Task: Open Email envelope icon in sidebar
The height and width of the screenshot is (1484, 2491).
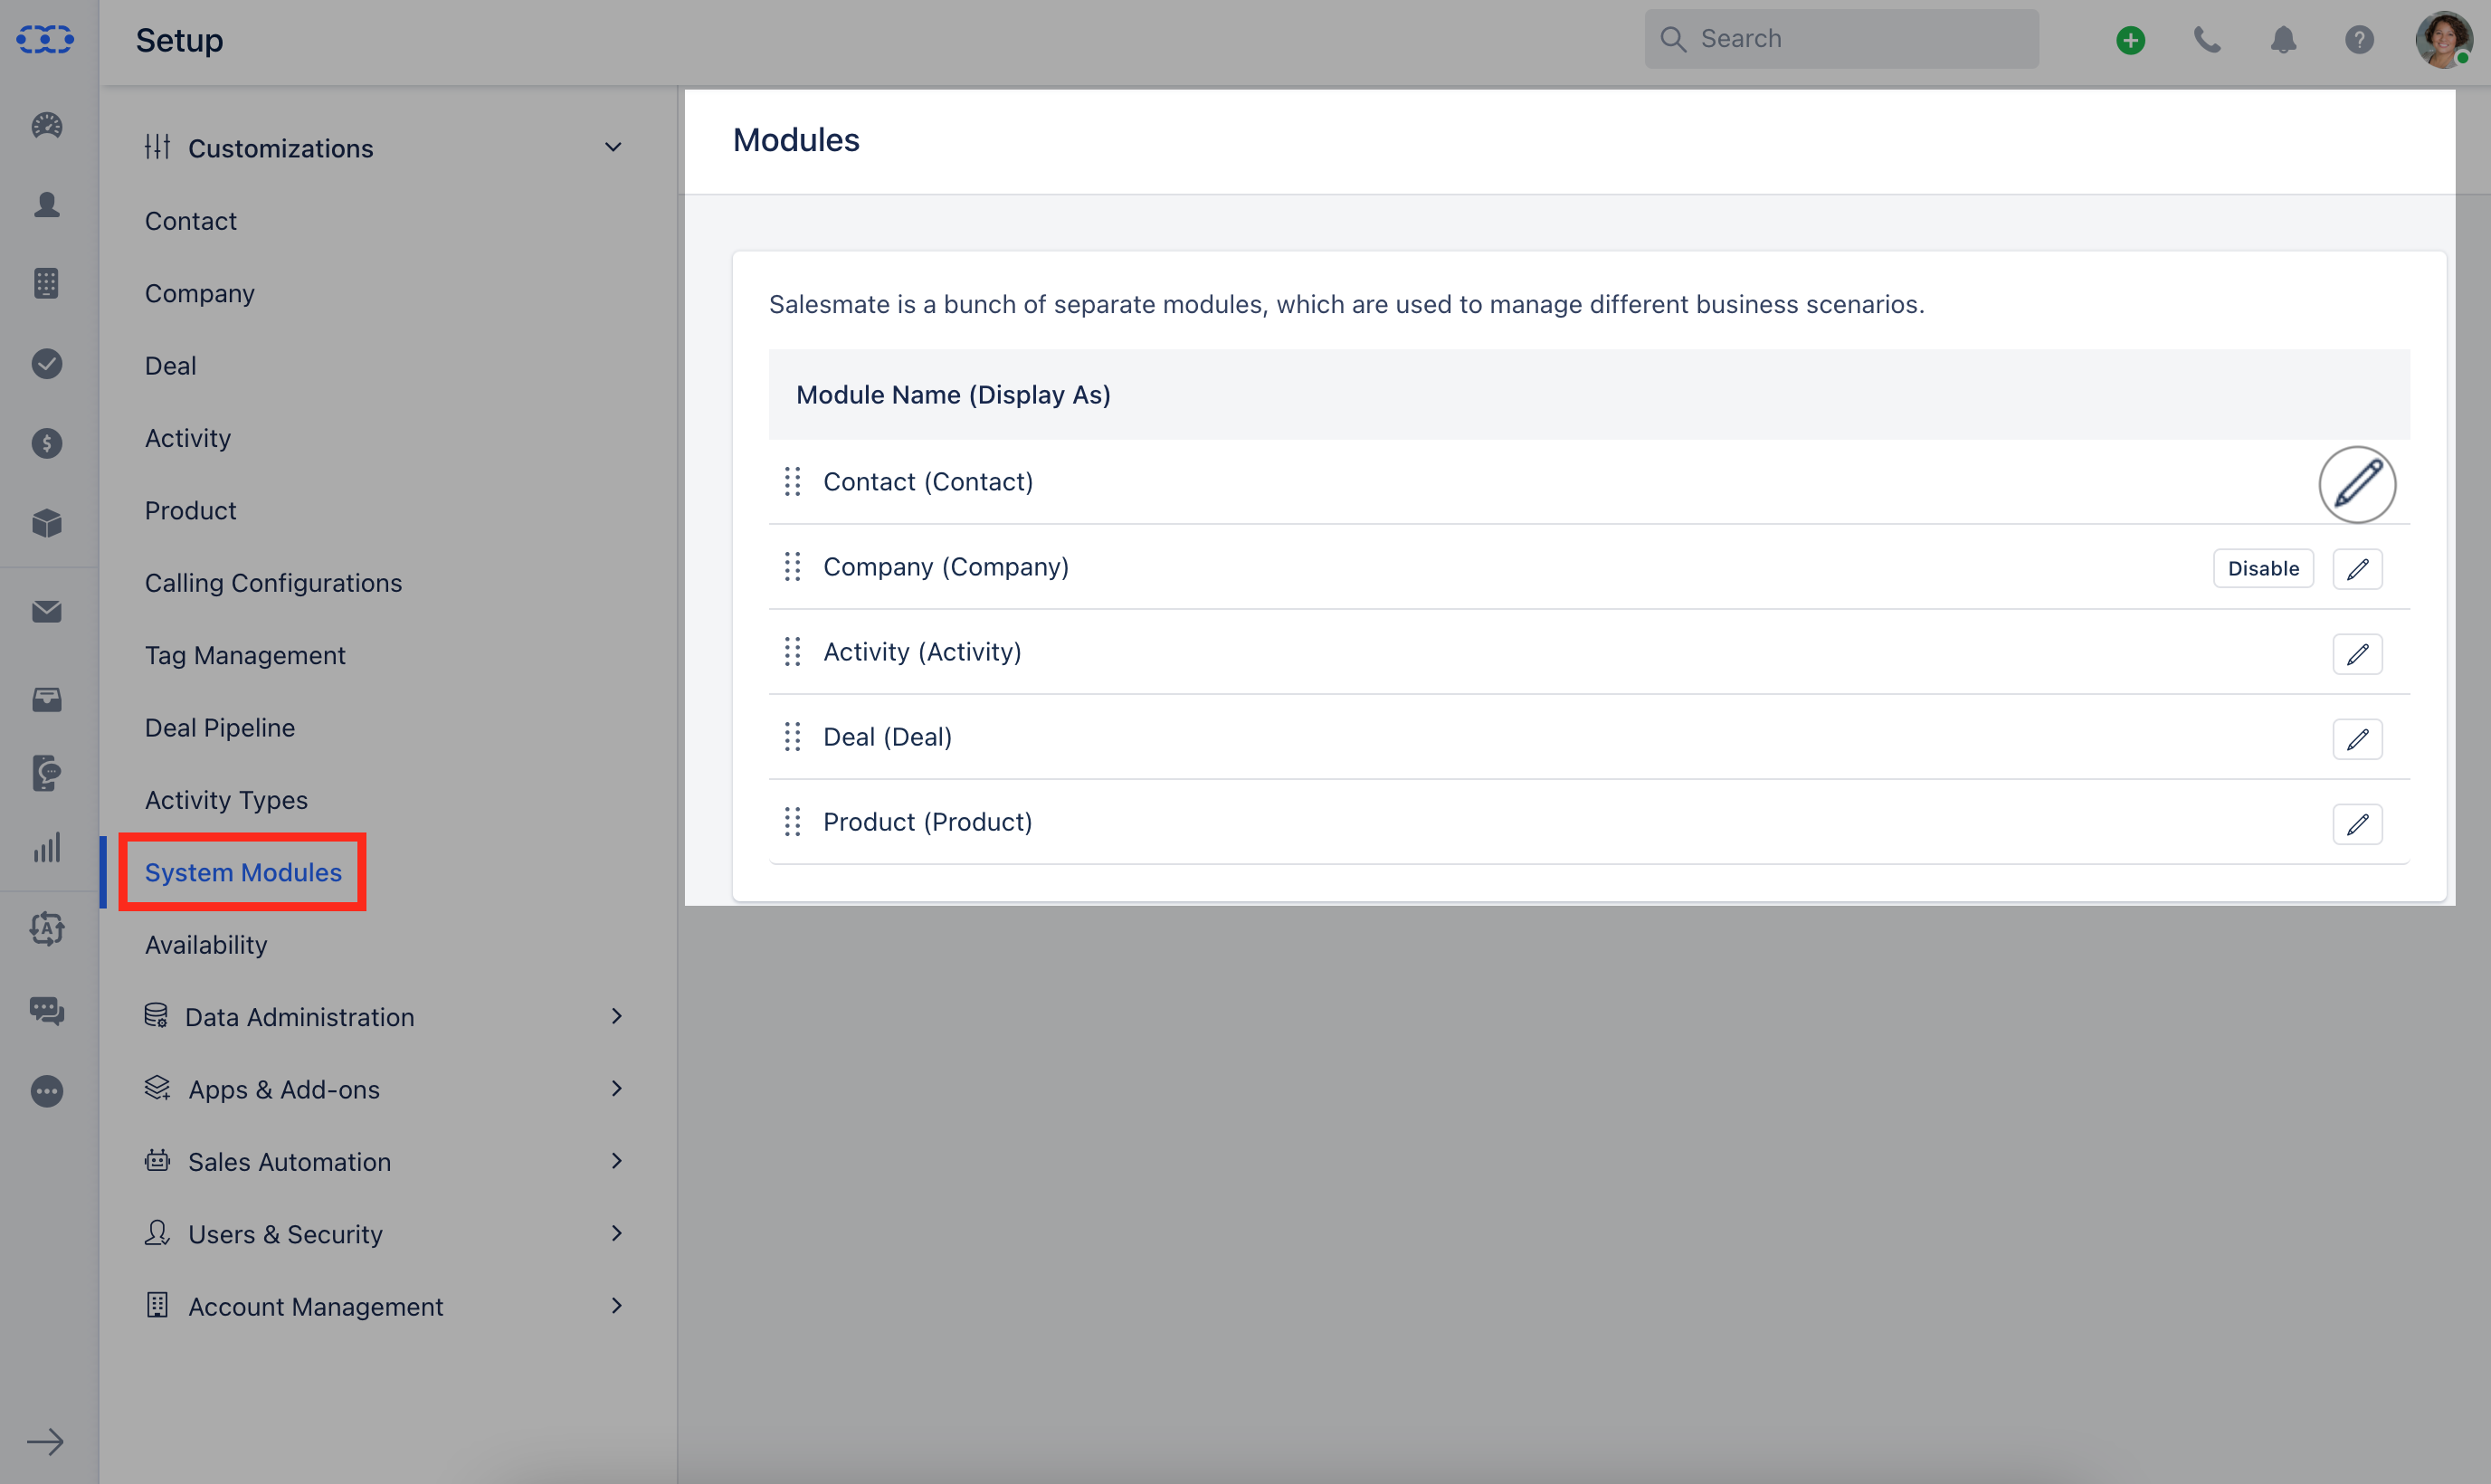Action: [47, 611]
